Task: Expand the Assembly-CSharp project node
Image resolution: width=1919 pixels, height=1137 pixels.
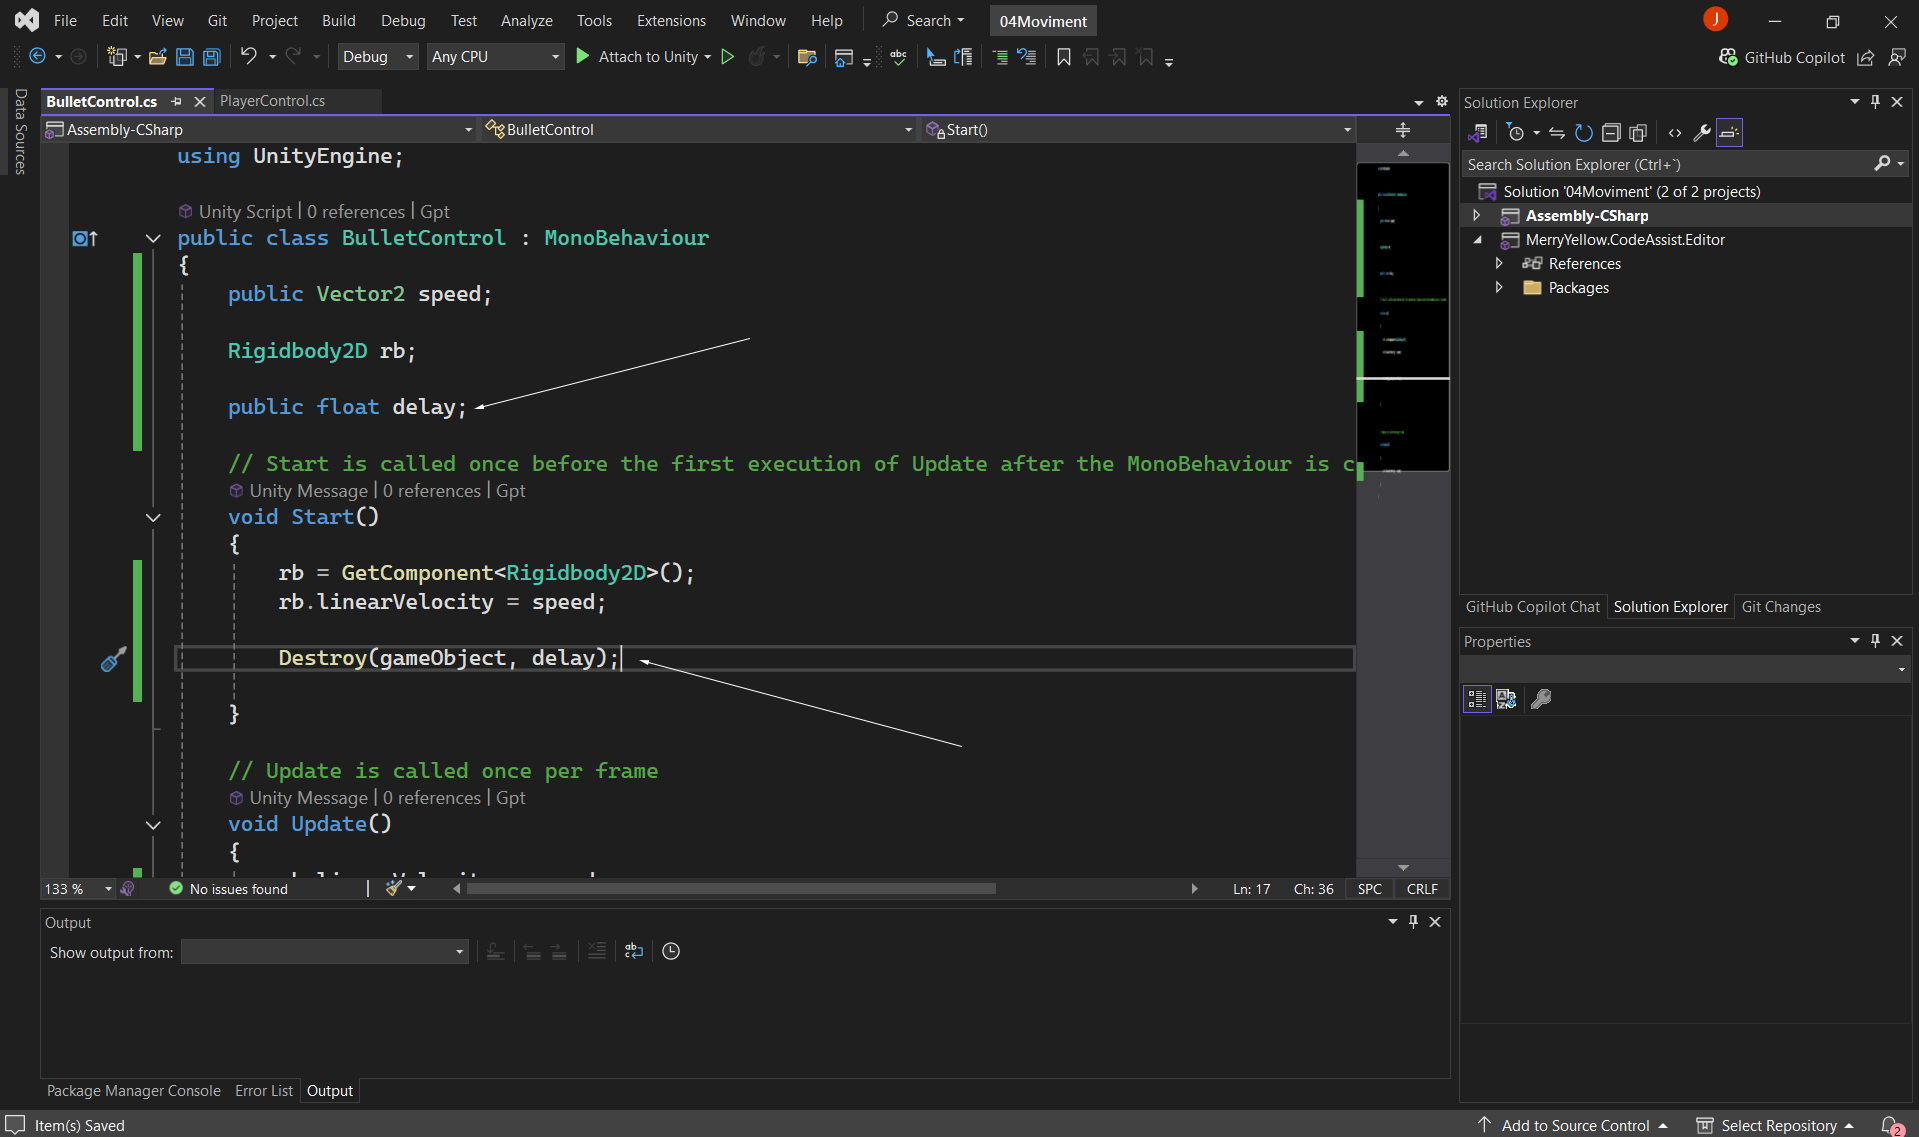Action: (x=1477, y=216)
